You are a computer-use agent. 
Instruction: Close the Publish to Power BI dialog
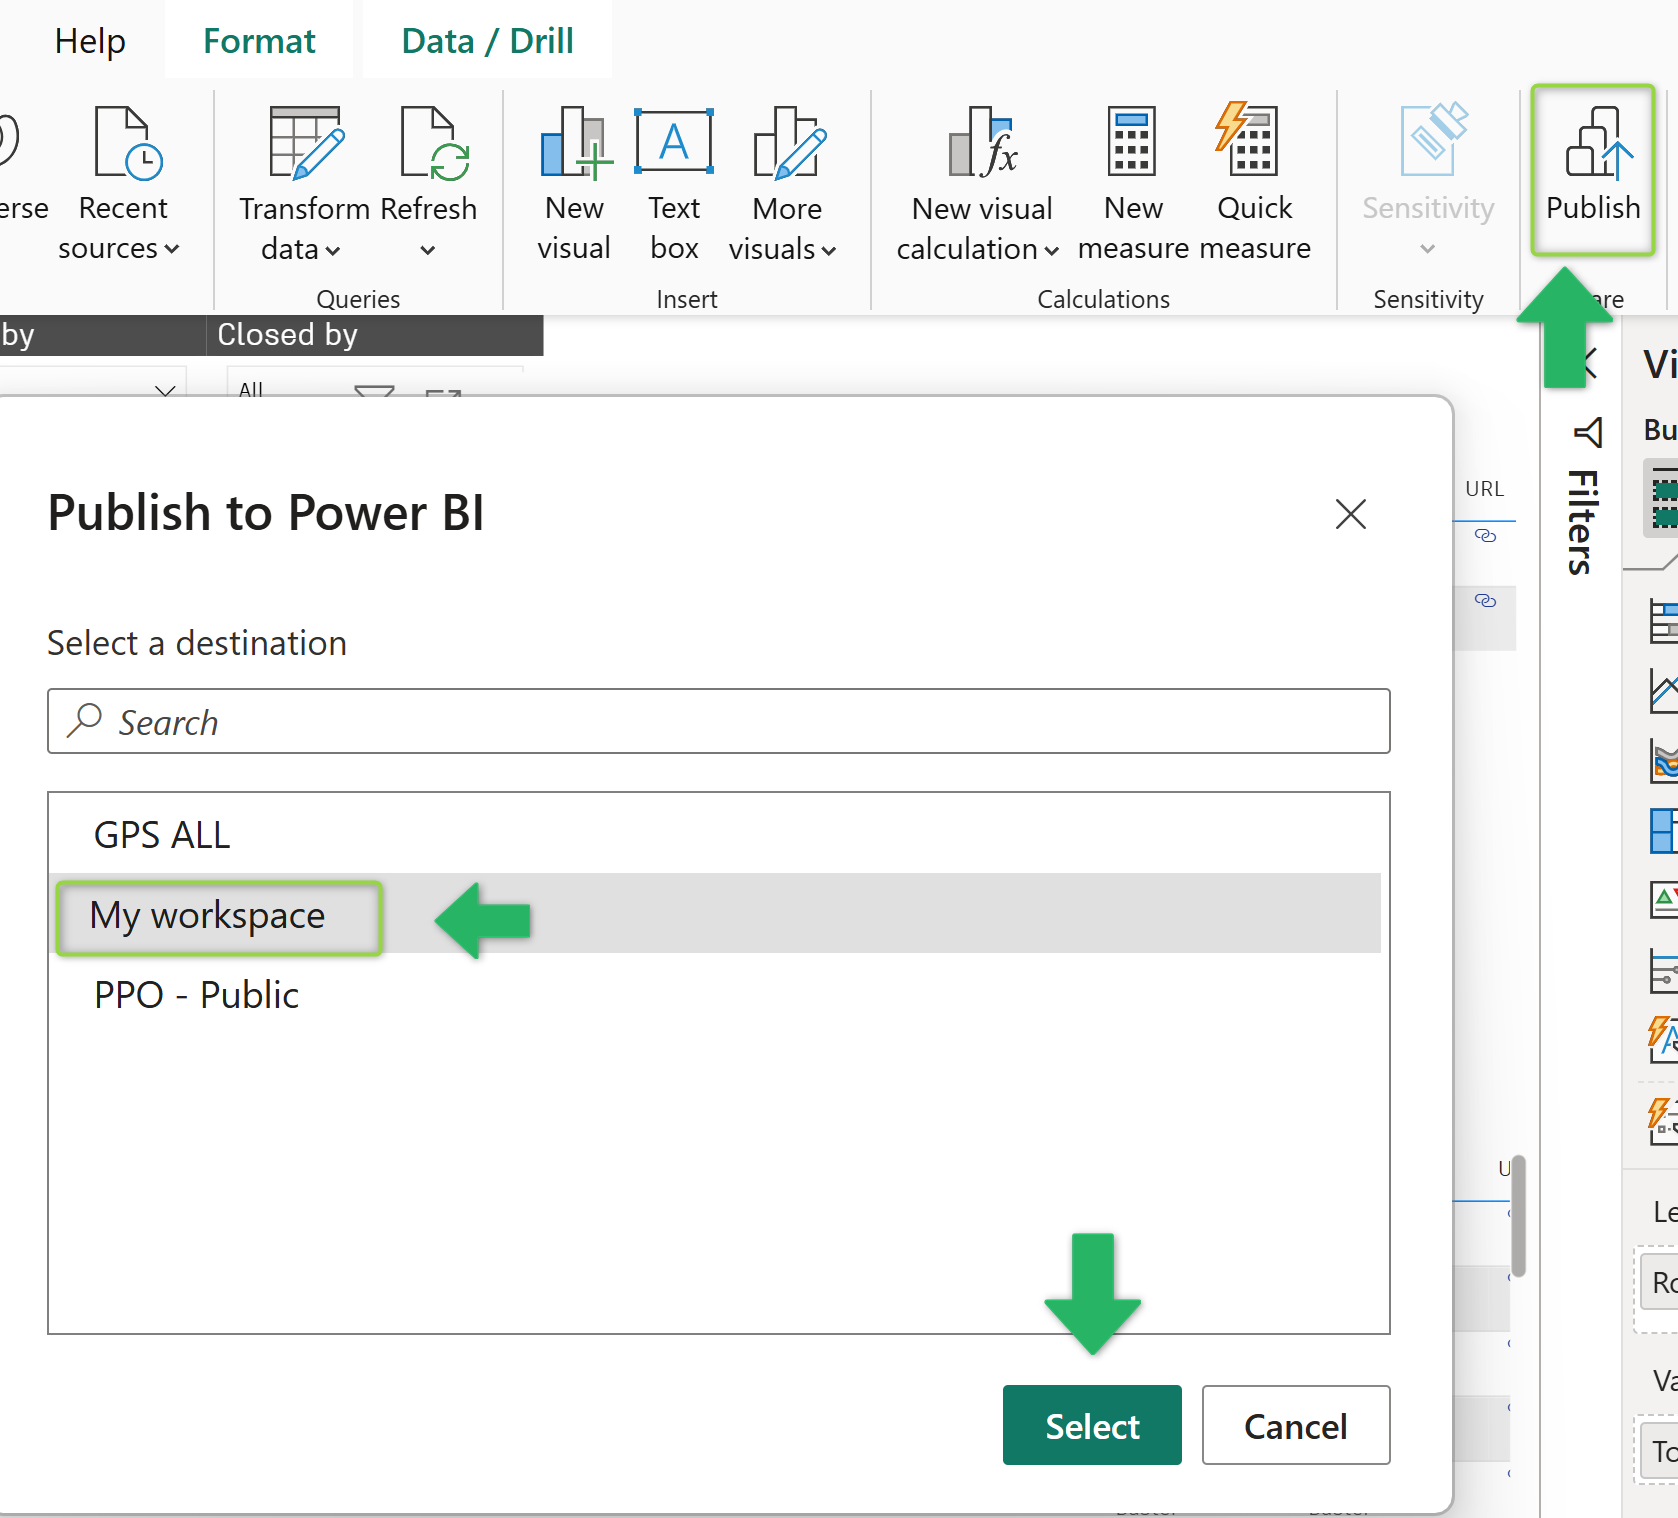(1350, 514)
